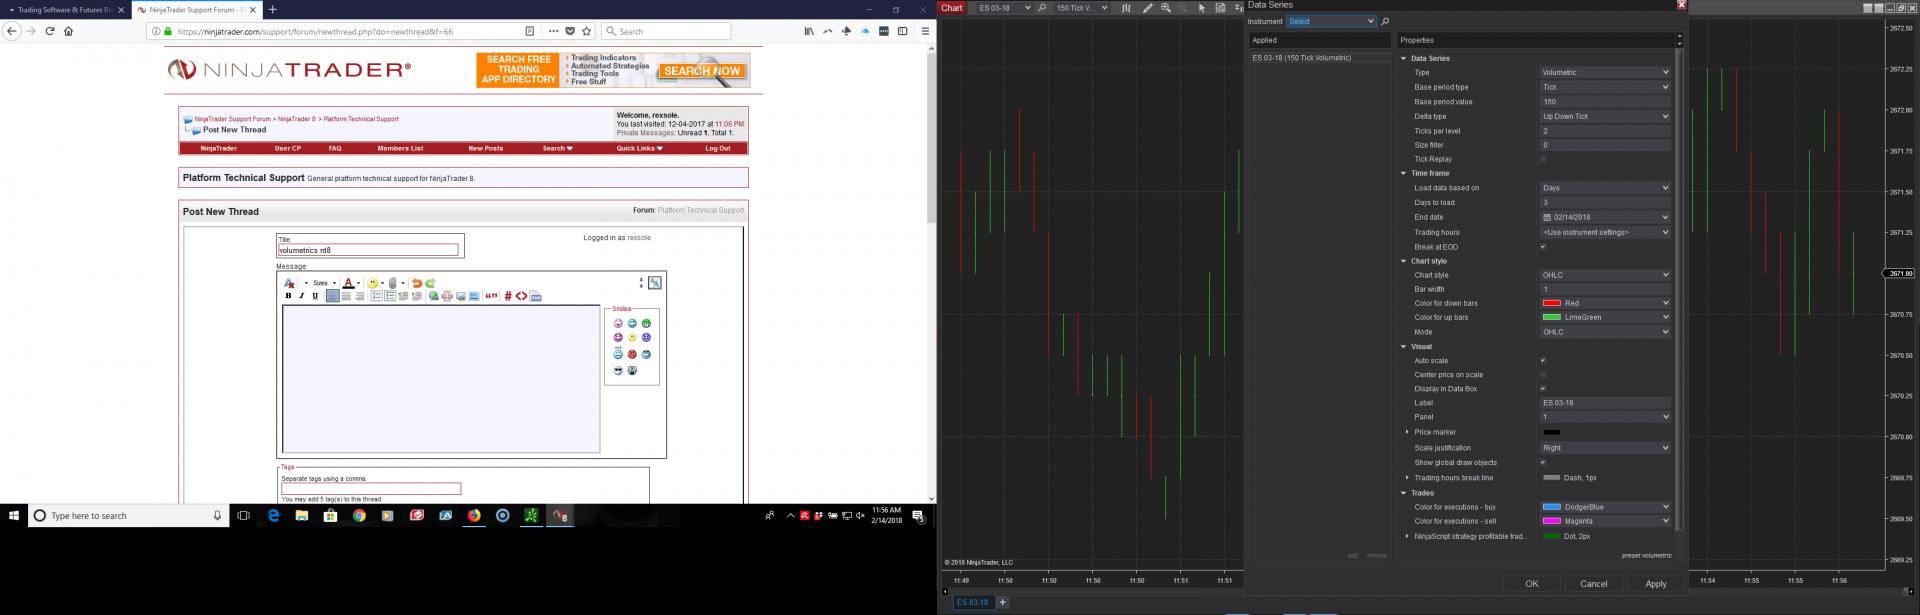Open the Scale justification dropdown
The image size is (1920, 615).
(x=1605, y=448)
